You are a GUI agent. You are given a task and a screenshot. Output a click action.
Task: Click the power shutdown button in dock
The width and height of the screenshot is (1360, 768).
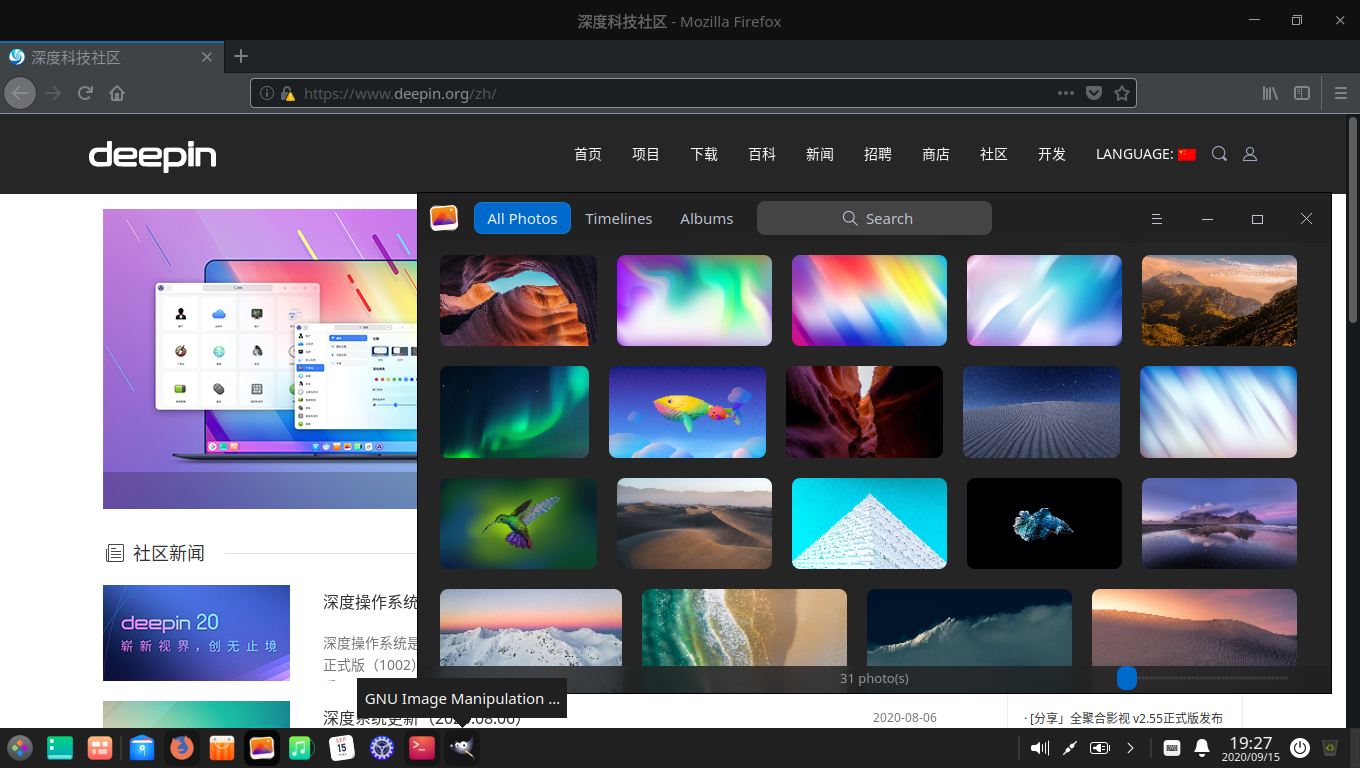click(1299, 747)
